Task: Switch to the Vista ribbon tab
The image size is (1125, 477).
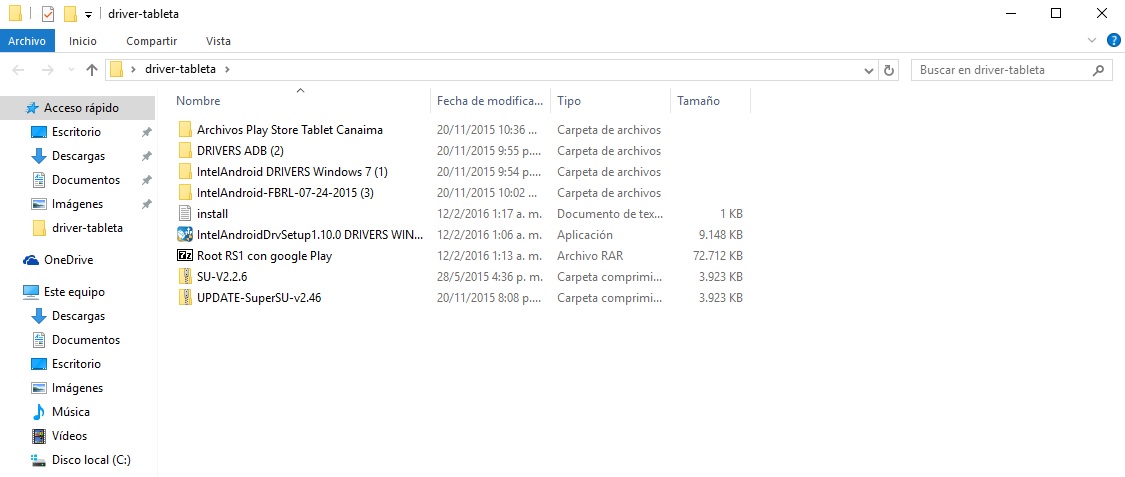Action: click(x=218, y=41)
